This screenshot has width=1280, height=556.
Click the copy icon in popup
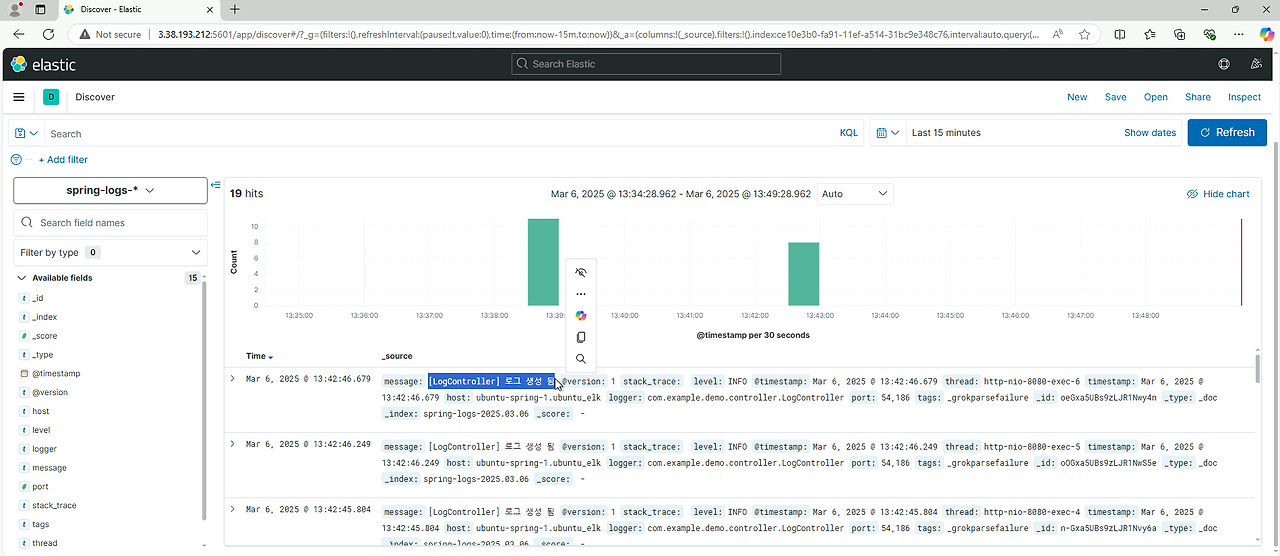[581, 338]
